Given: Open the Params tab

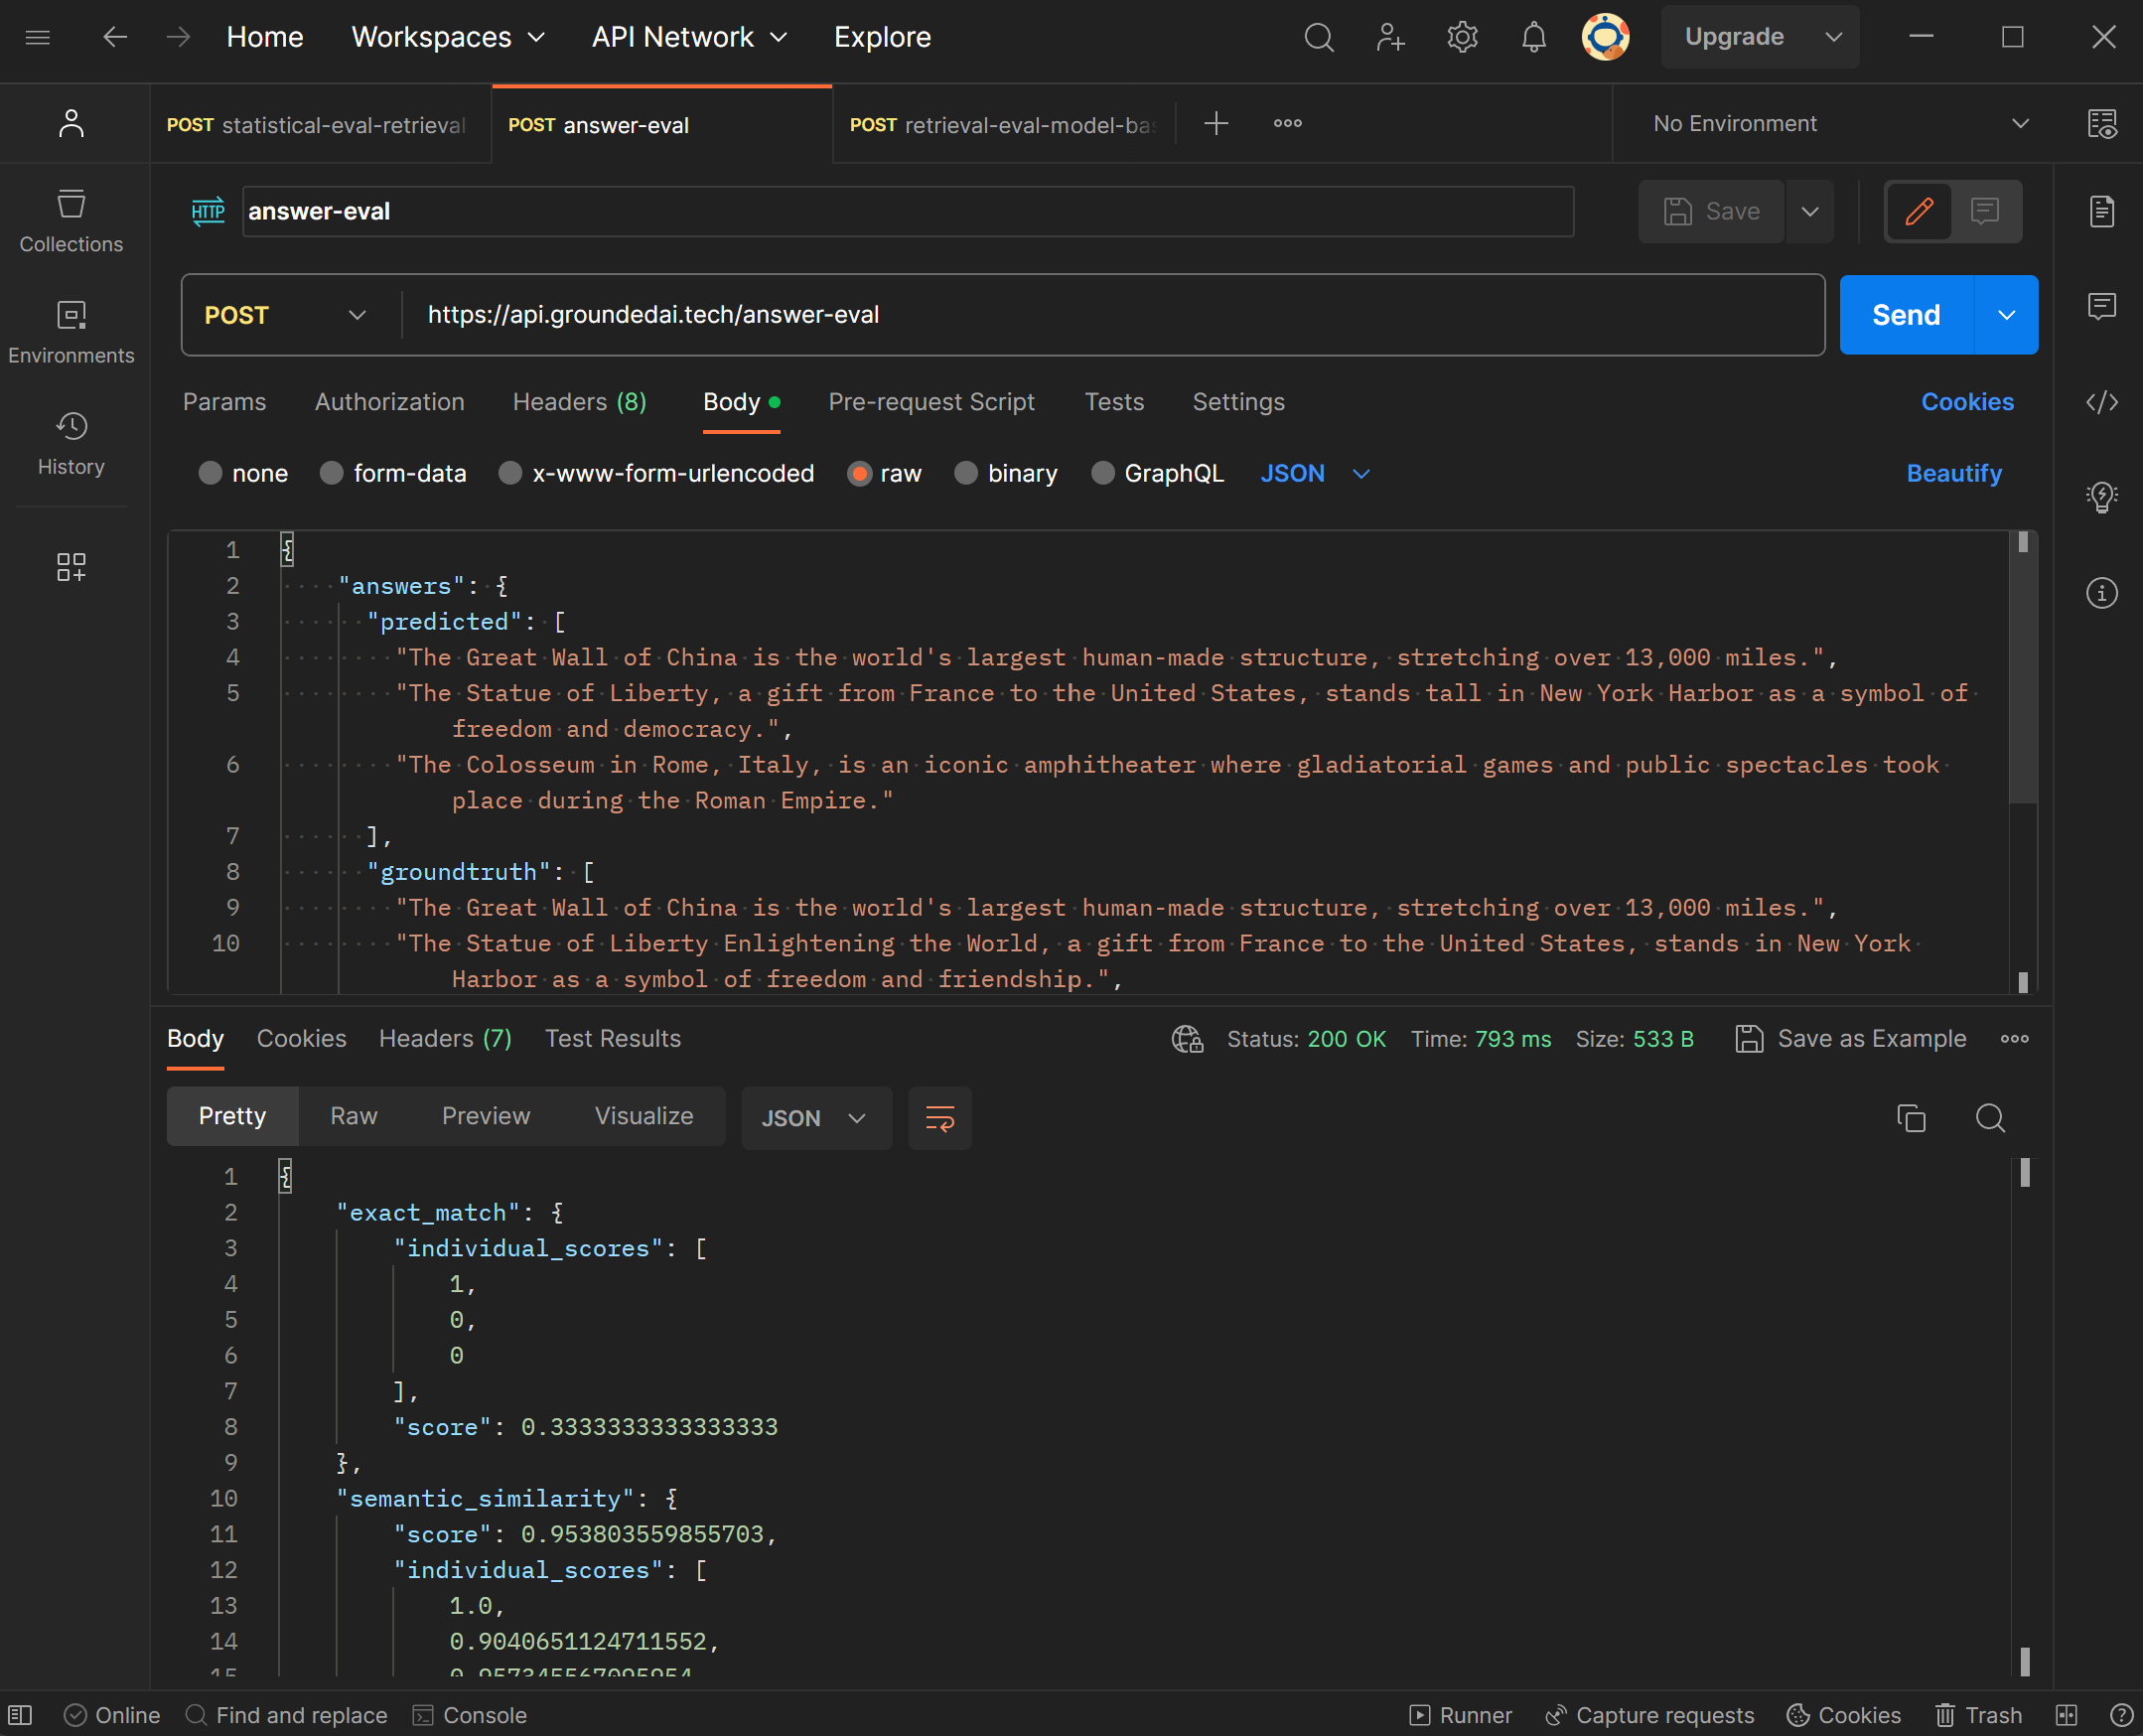Looking at the screenshot, I should coord(224,402).
